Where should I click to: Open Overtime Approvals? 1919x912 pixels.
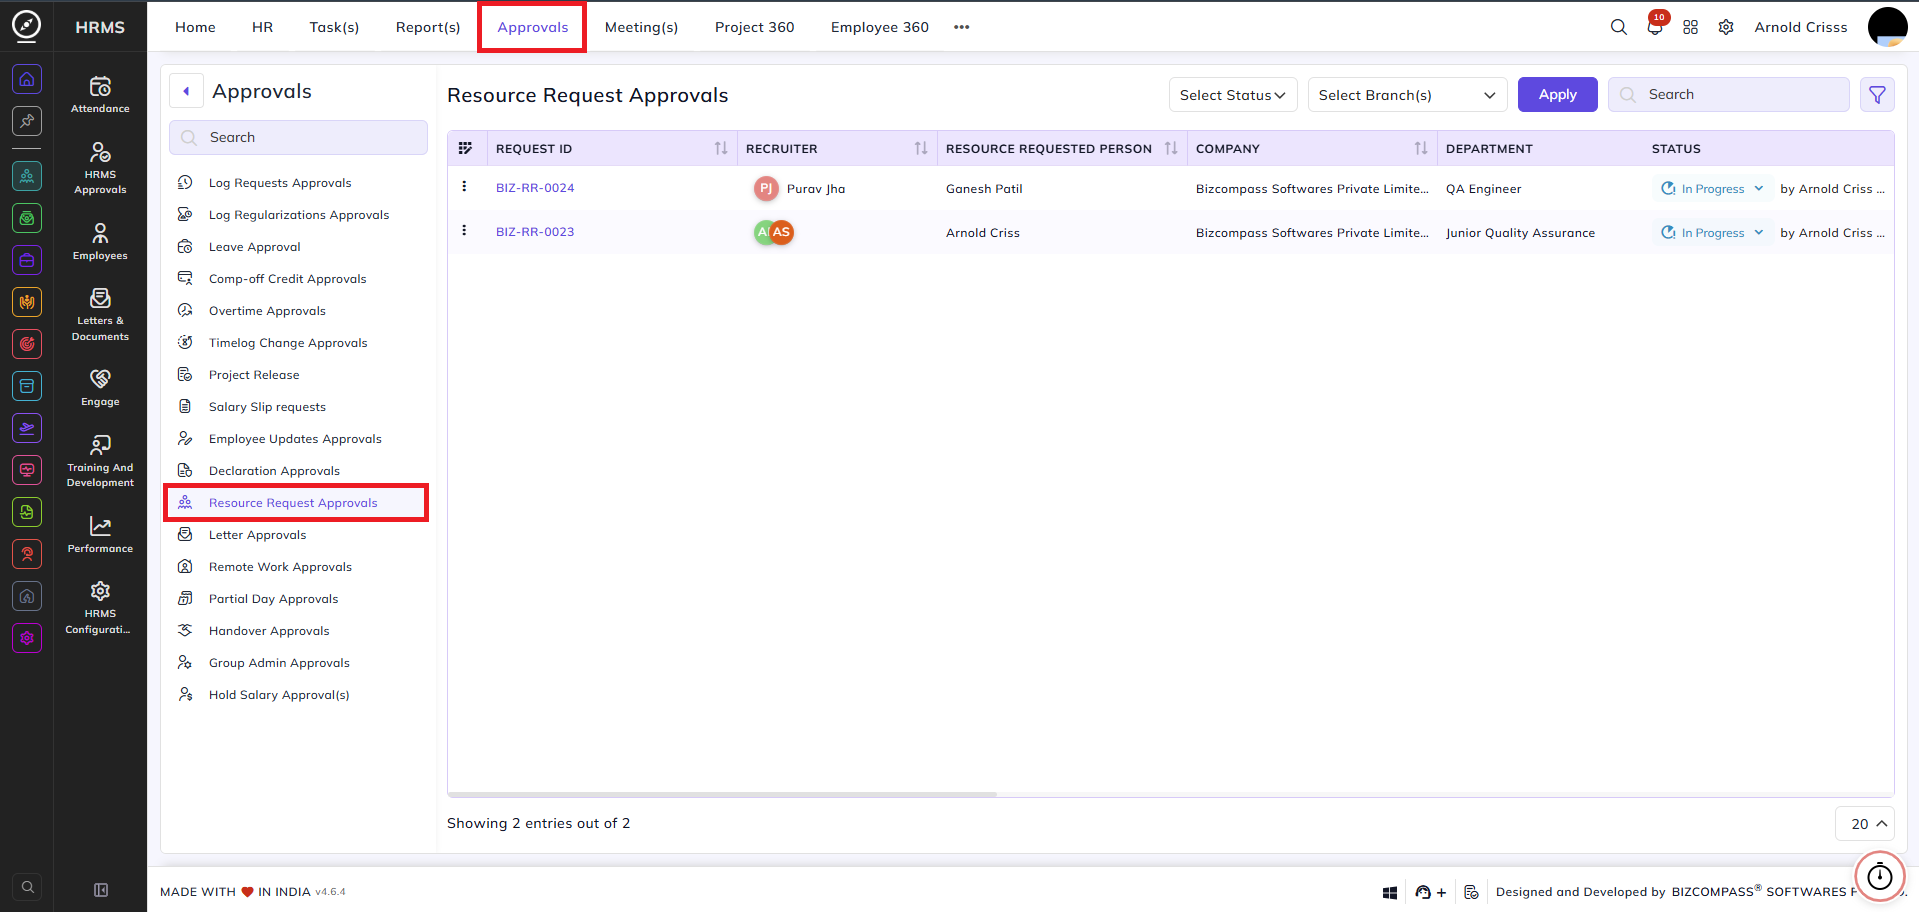(x=267, y=311)
